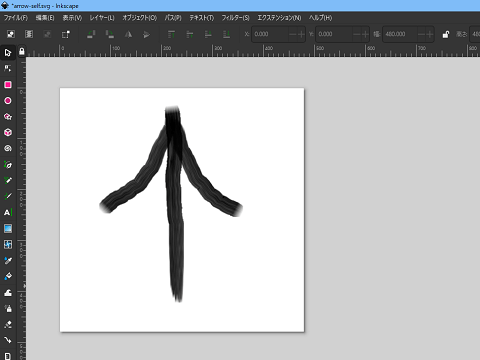This screenshot has height=360, width=480.
Task: Select the Ellipse tool
Action: pos(8,101)
